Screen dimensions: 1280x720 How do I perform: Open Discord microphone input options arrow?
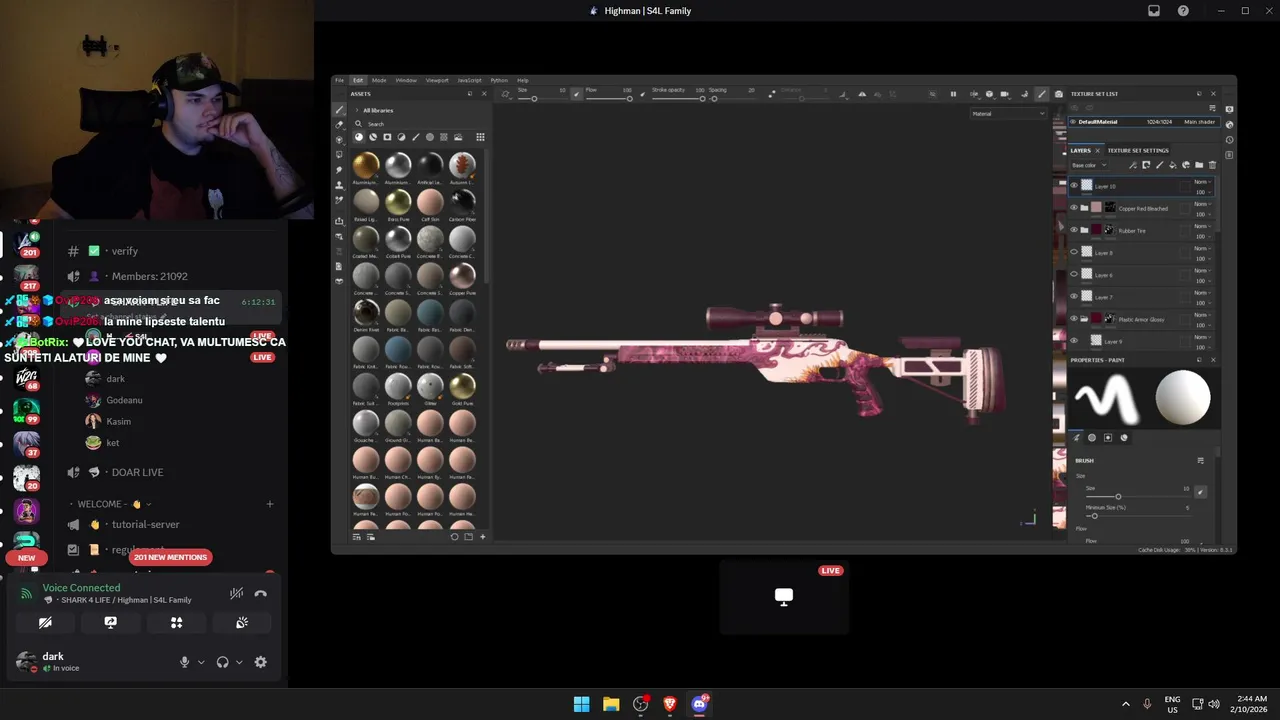click(201, 662)
